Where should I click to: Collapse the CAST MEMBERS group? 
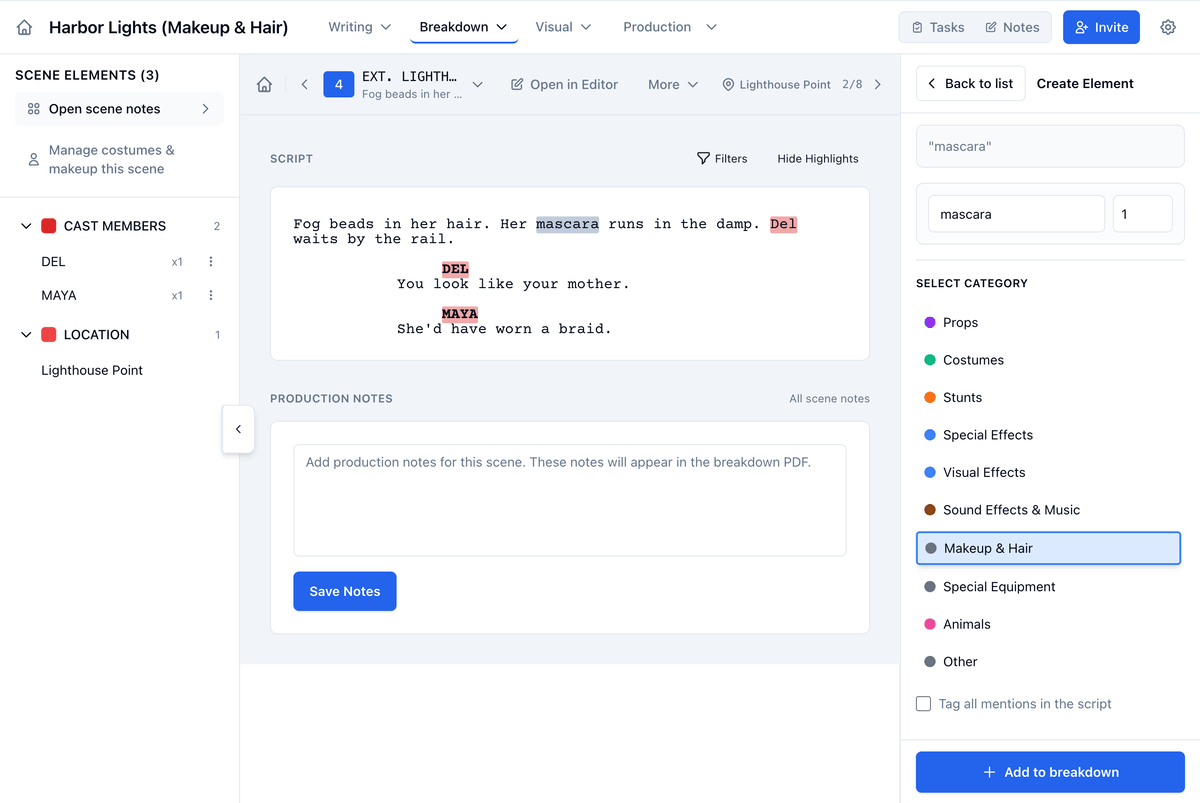[x=27, y=226]
